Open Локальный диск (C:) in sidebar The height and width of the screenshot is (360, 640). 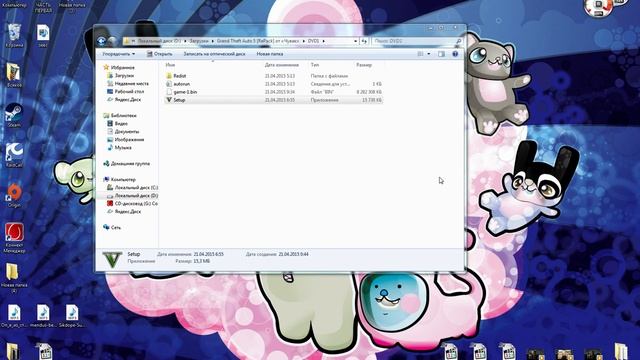click(132, 187)
